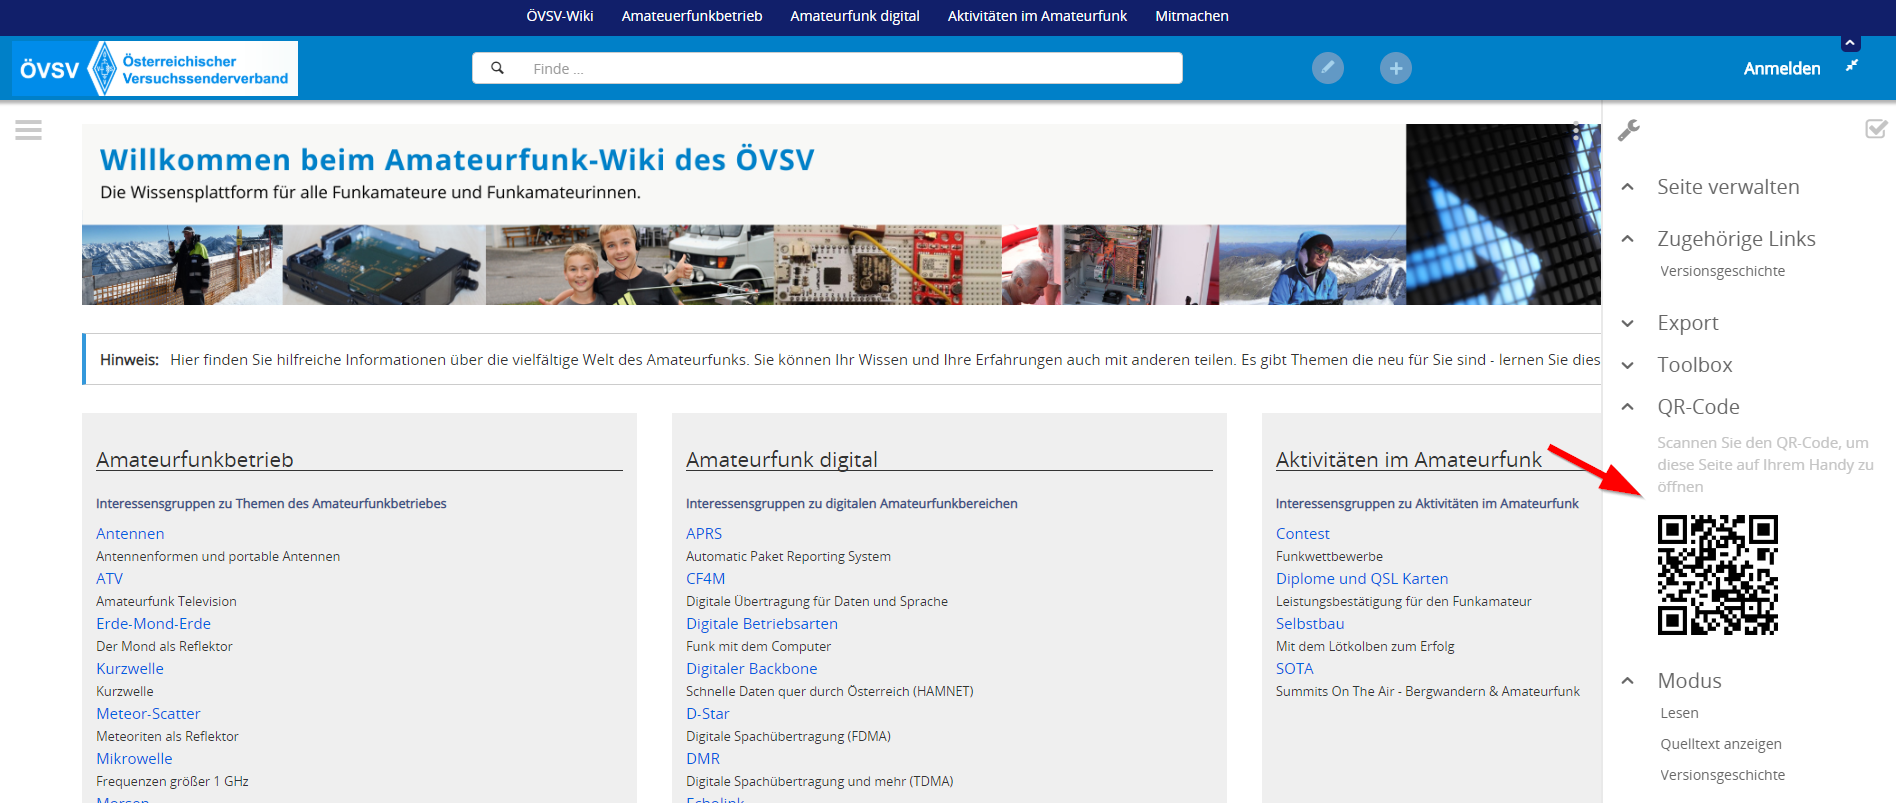Screen dimensions: 1896x803
Task: Open the Amateurfunk digital menu
Action: pos(855,16)
